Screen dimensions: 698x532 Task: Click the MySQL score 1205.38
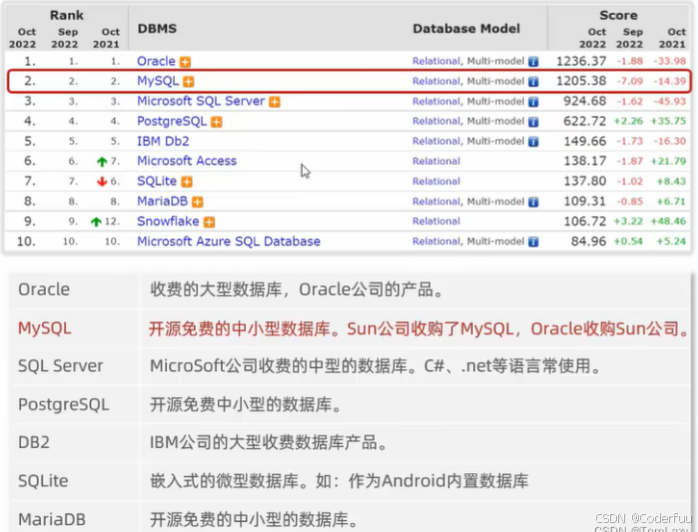tap(581, 81)
